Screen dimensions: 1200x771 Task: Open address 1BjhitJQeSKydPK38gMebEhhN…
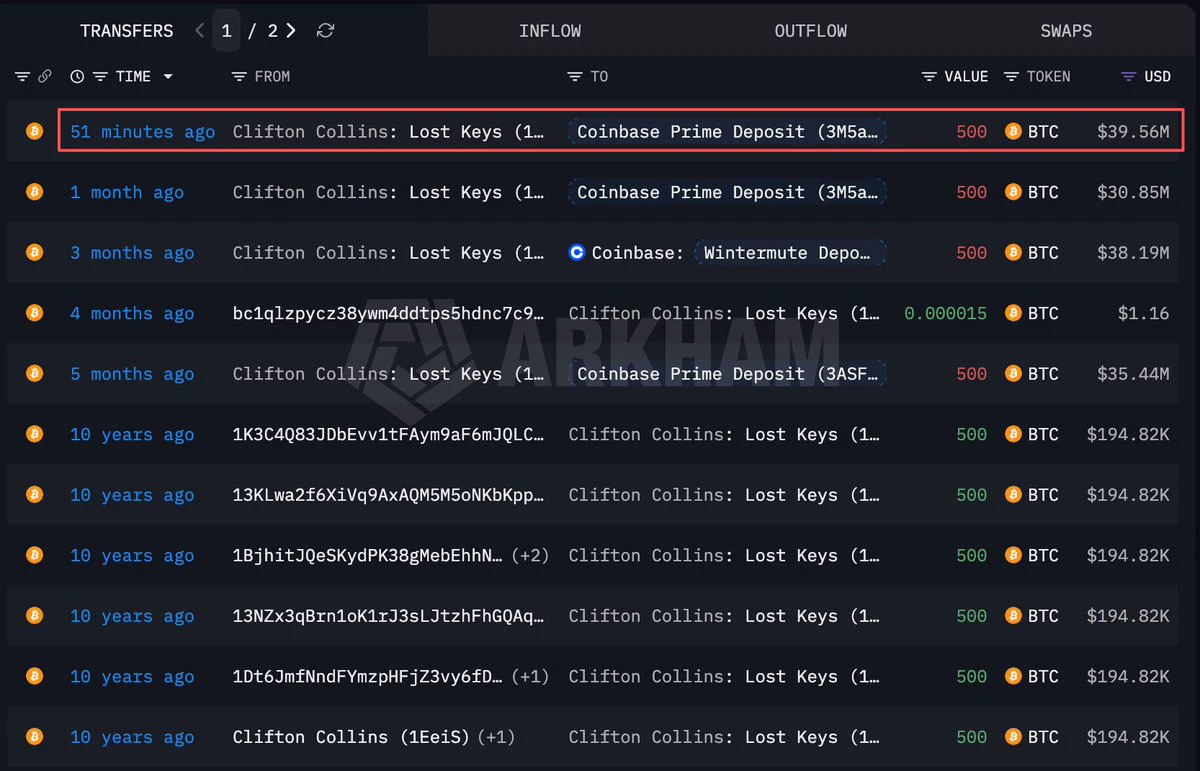368,555
